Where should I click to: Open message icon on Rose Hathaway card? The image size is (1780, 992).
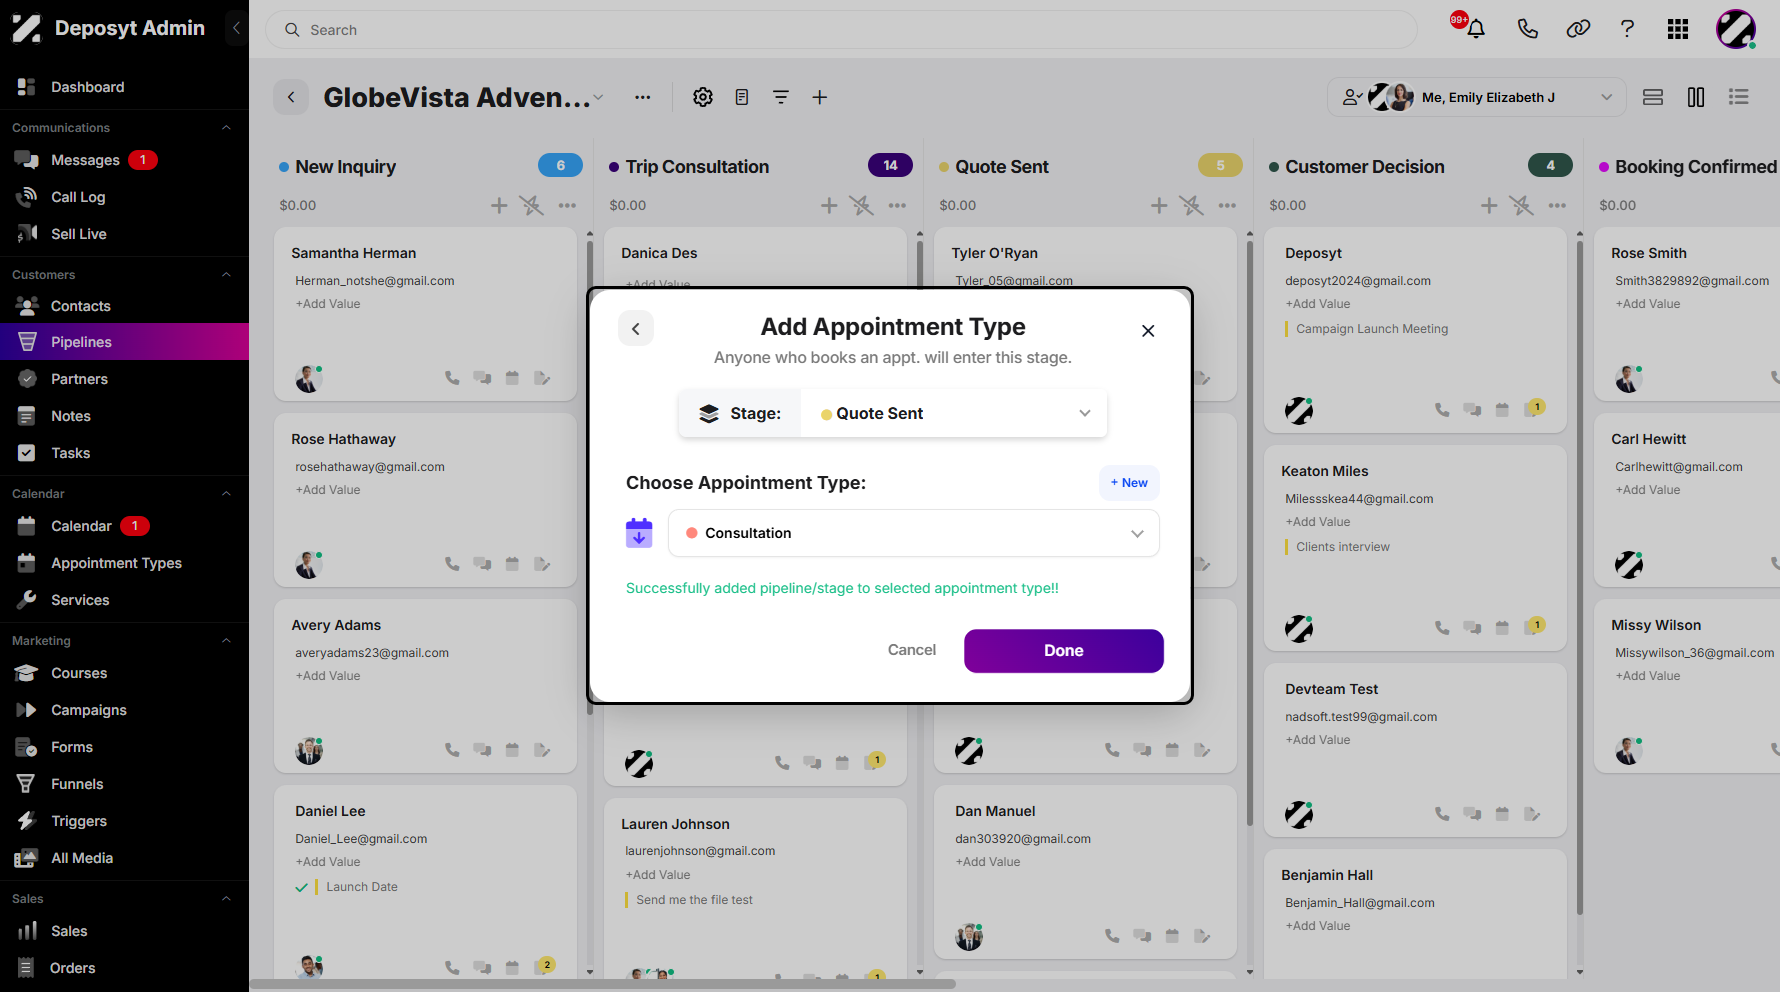click(x=482, y=564)
